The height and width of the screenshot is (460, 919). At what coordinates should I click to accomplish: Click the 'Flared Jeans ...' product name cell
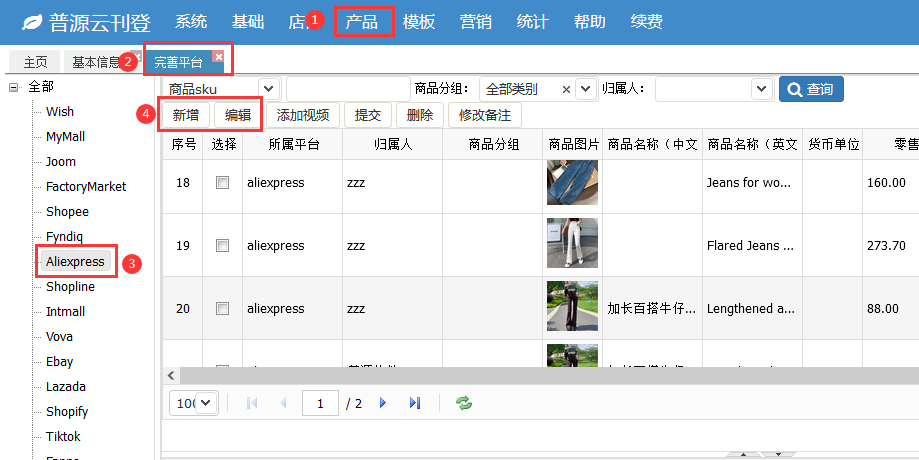pos(752,246)
